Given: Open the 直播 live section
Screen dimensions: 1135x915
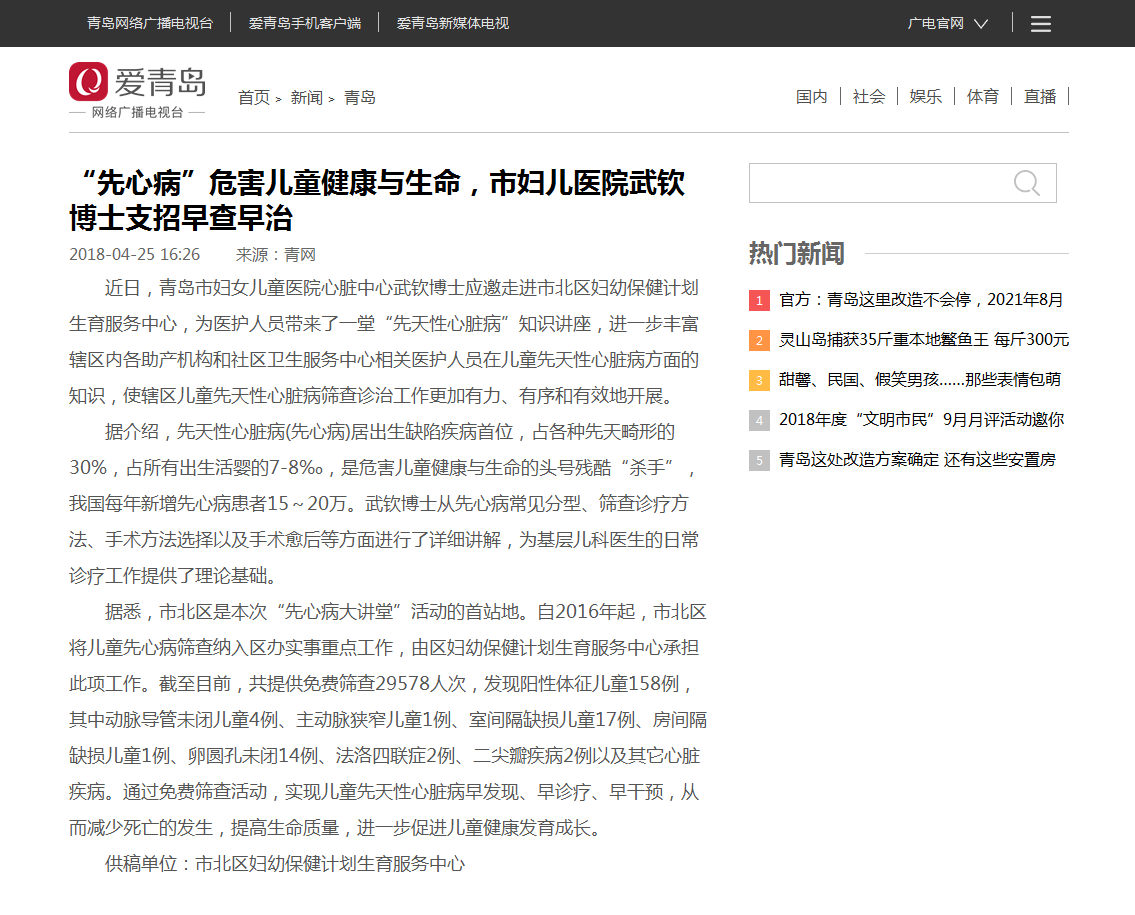Looking at the screenshot, I should pyautogui.click(x=1040, y=96).
